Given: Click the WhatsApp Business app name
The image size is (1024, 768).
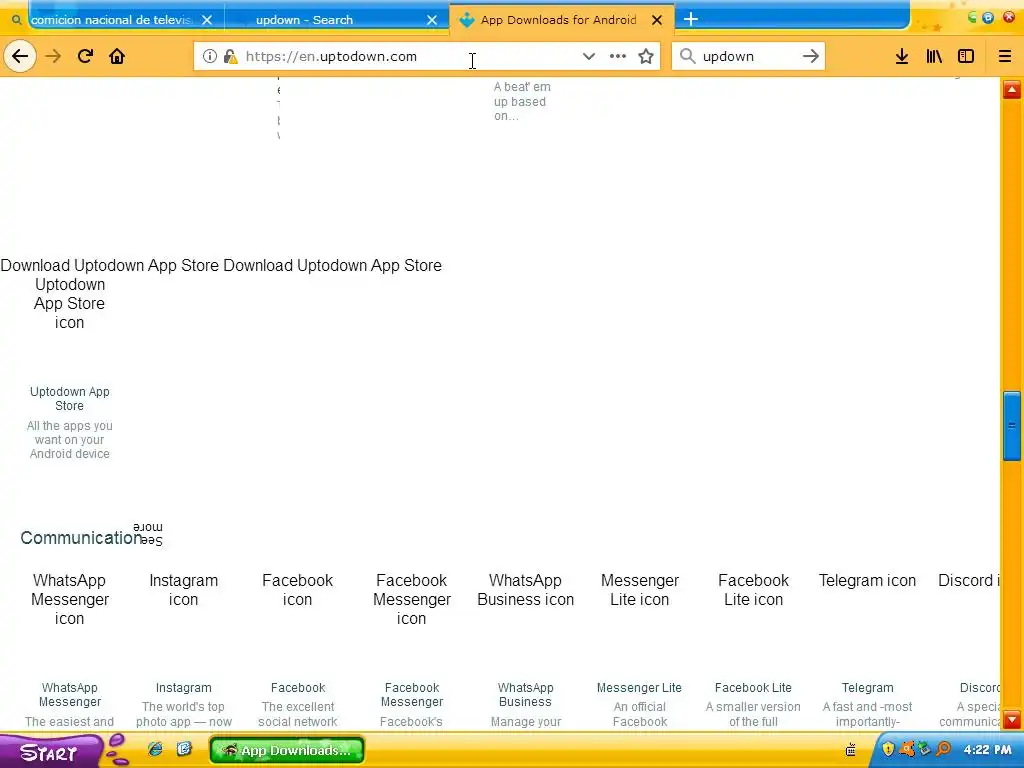Looking at the screenshot, I should [525, 694].
